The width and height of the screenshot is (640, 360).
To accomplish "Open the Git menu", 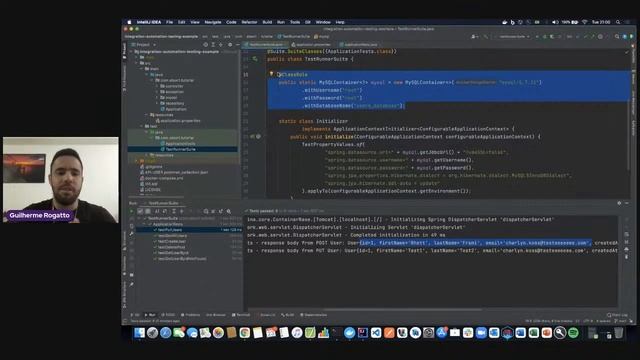I will point(308,22).
